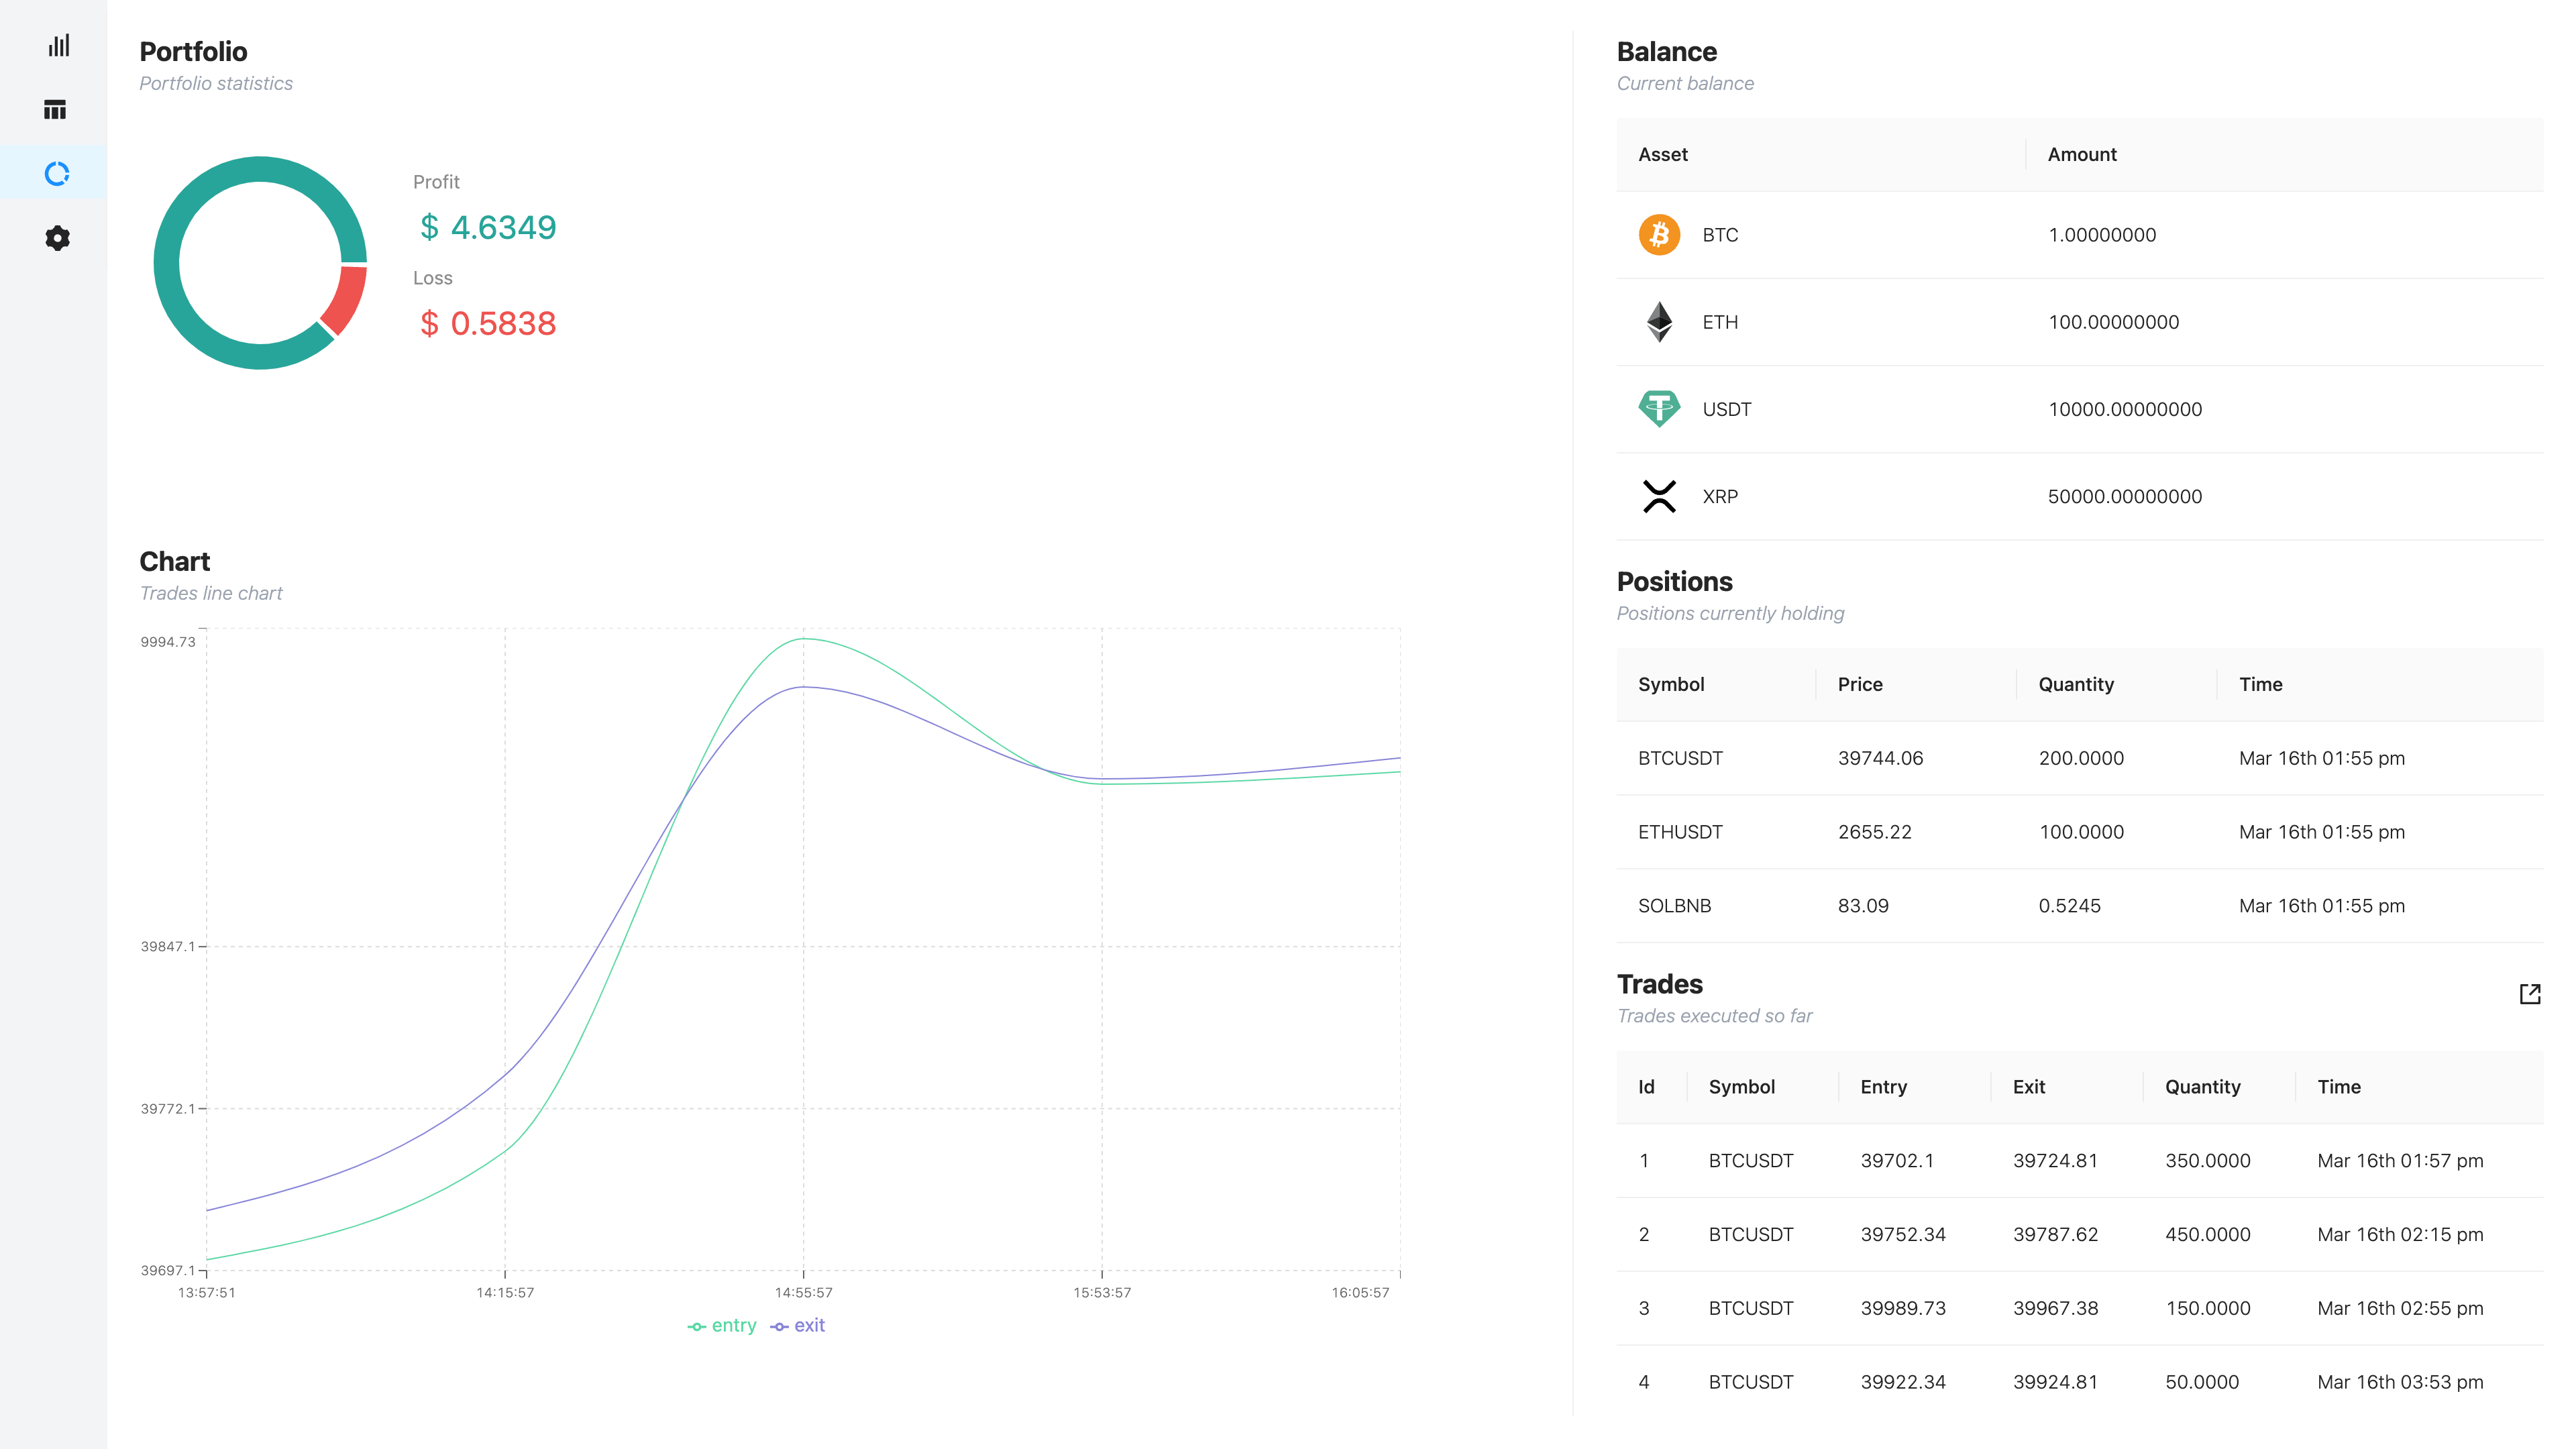
Task: Click the Bitcoin BTC coin icon
Action: pos(1659,235)
